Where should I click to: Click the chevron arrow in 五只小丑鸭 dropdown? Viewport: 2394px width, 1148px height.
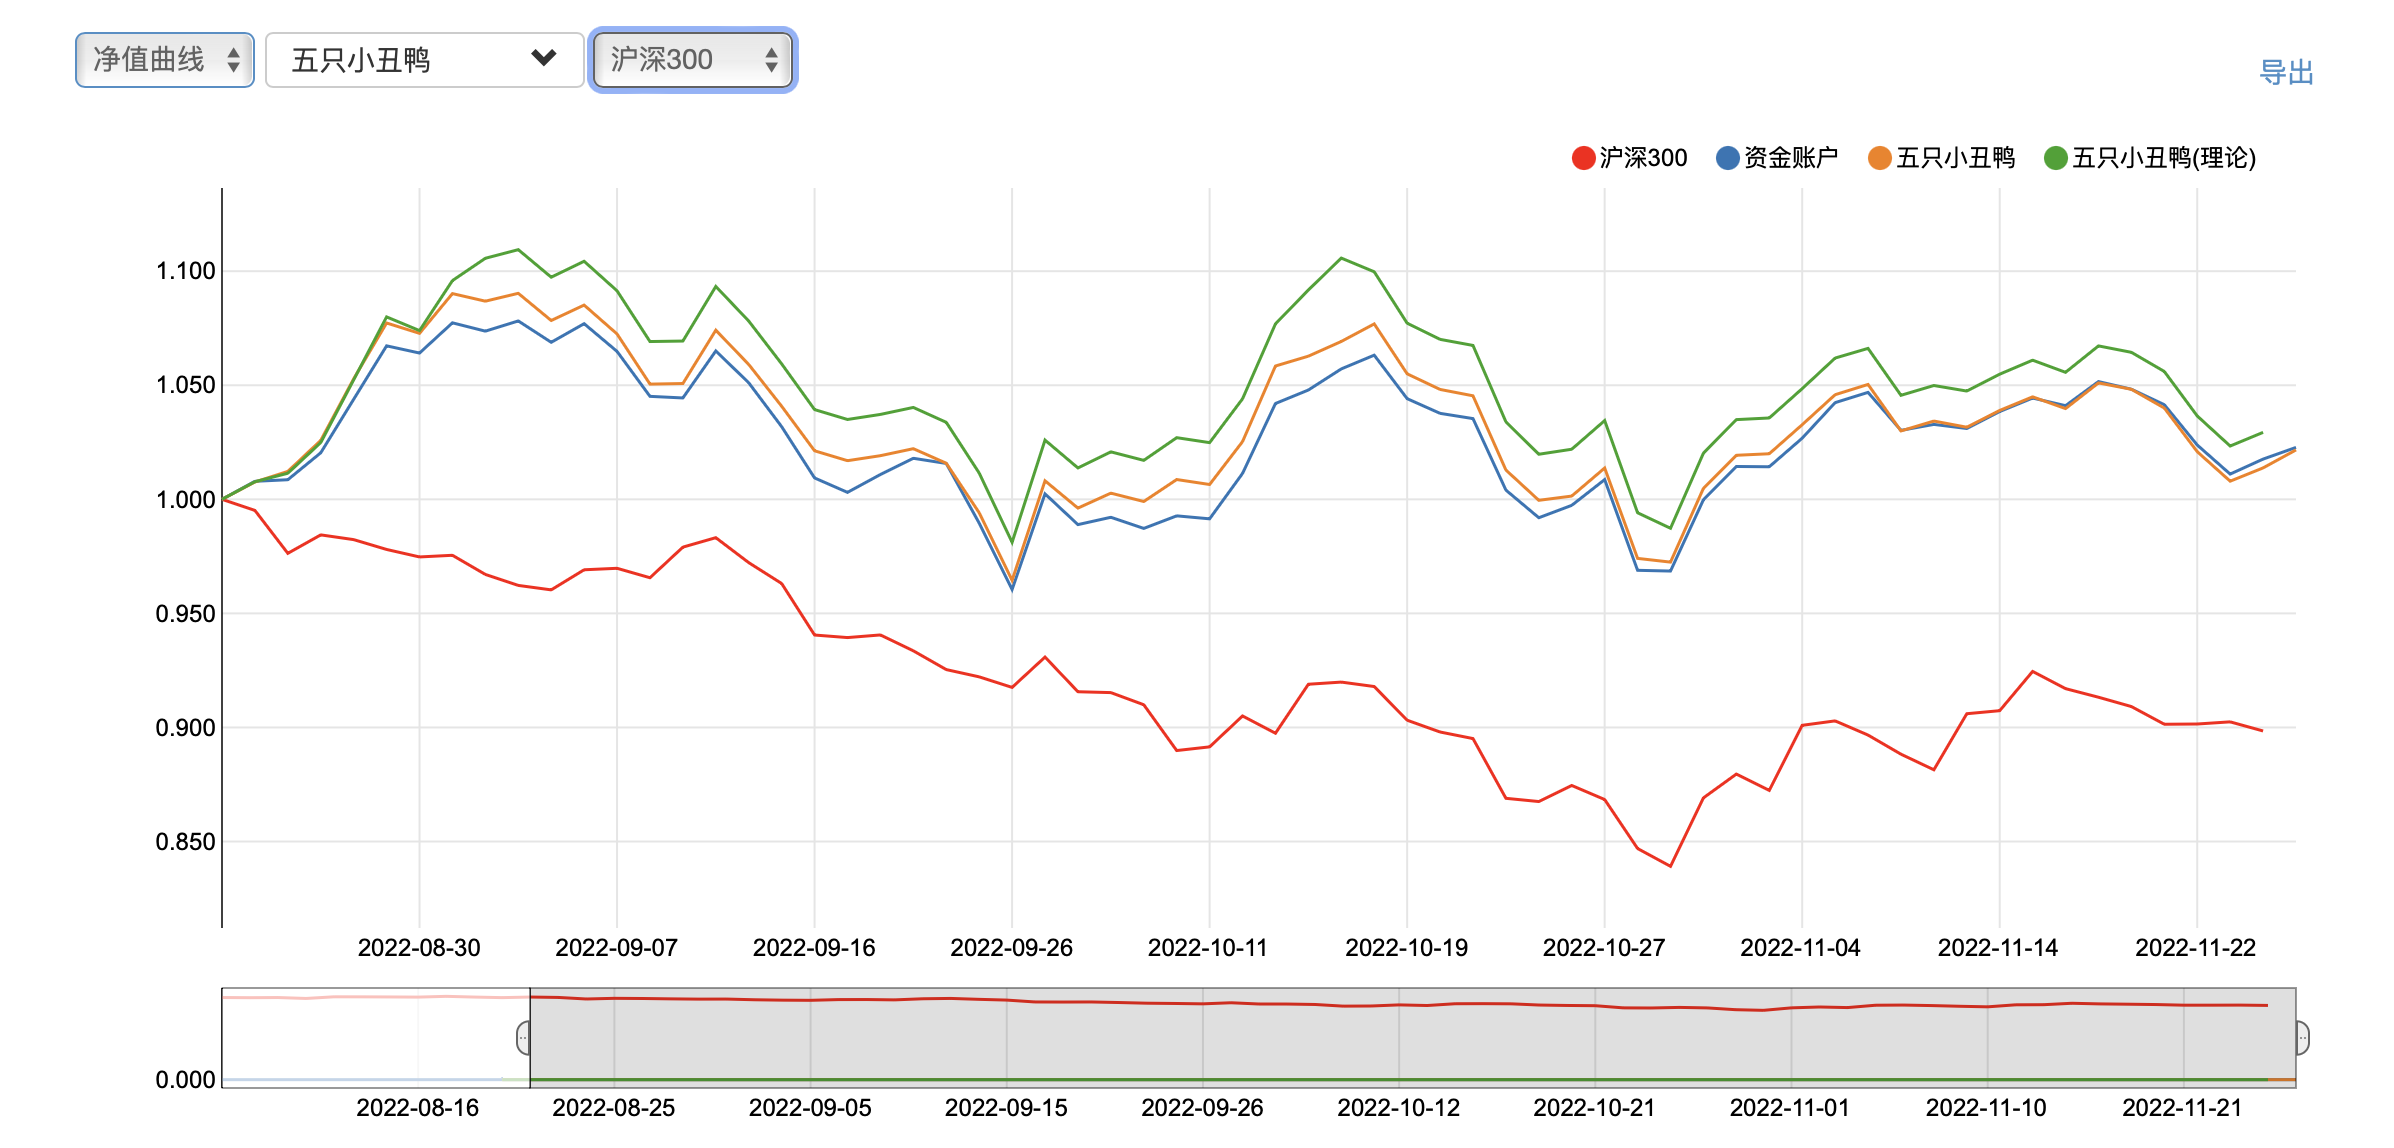click(x=543, y=58)
